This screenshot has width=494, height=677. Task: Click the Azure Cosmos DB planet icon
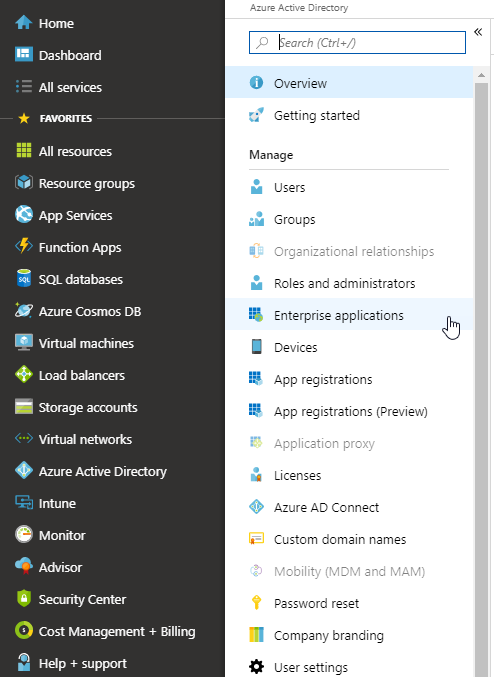pyautogui.click(x=24, y=310)
